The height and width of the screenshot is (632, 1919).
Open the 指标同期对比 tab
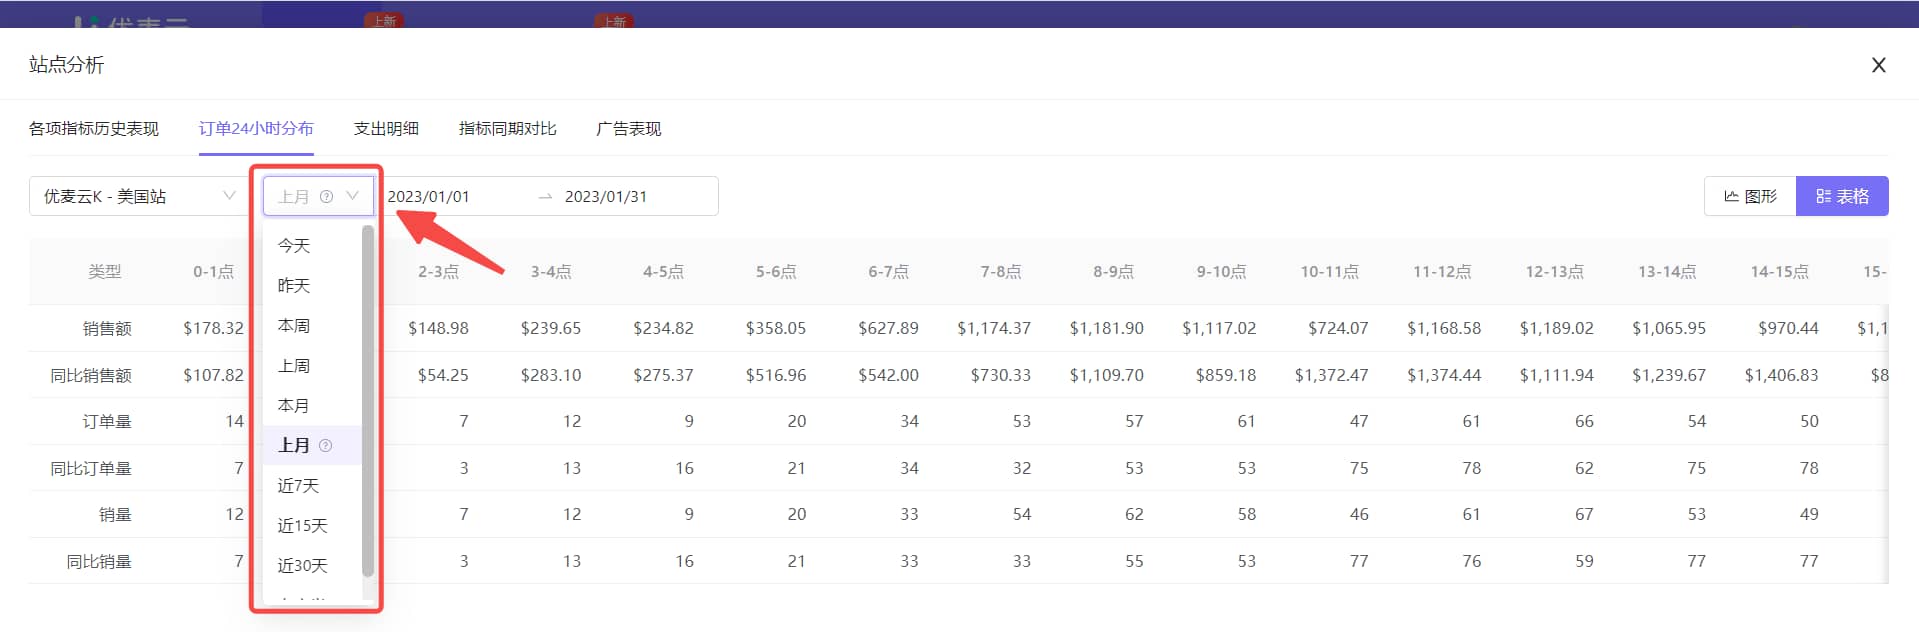508,129
